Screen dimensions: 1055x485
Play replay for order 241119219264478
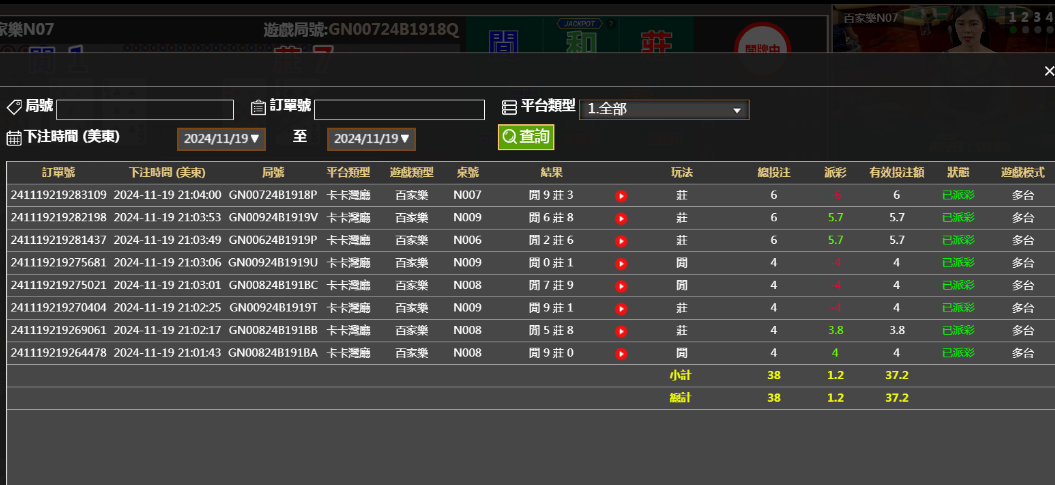[x=621, y=354]
